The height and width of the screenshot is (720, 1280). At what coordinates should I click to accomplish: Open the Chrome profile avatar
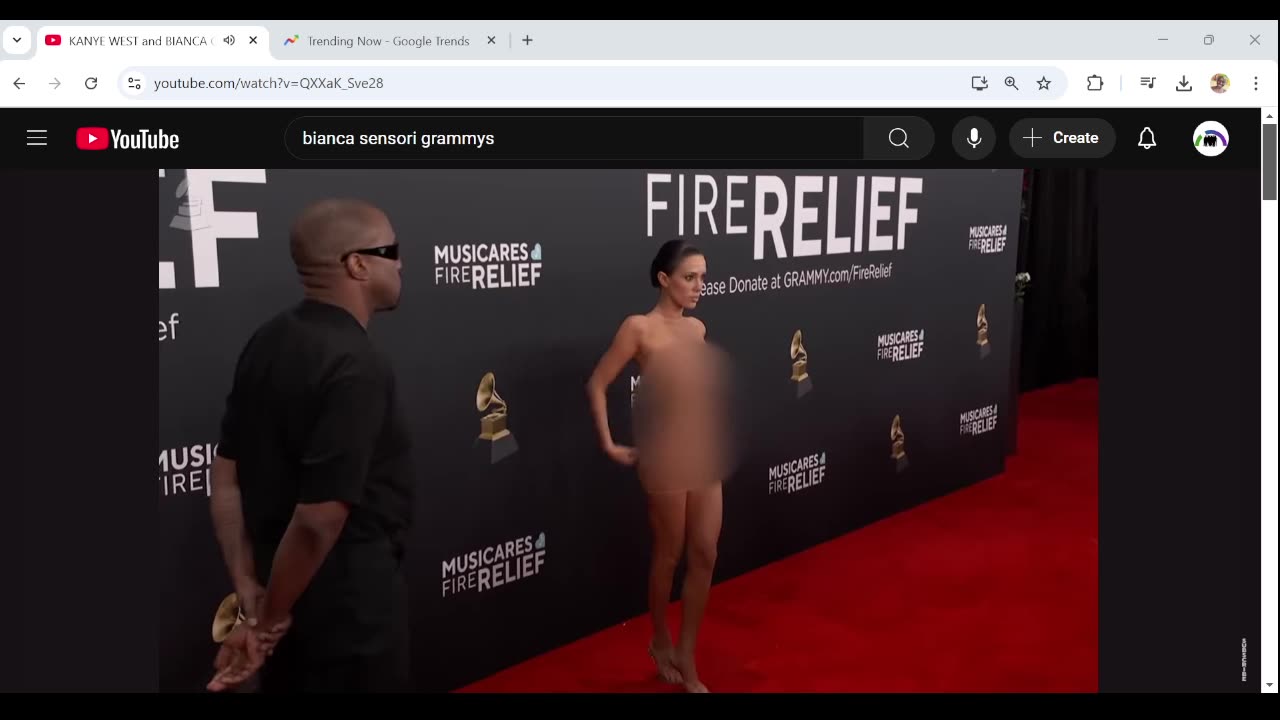[1220, 83]
